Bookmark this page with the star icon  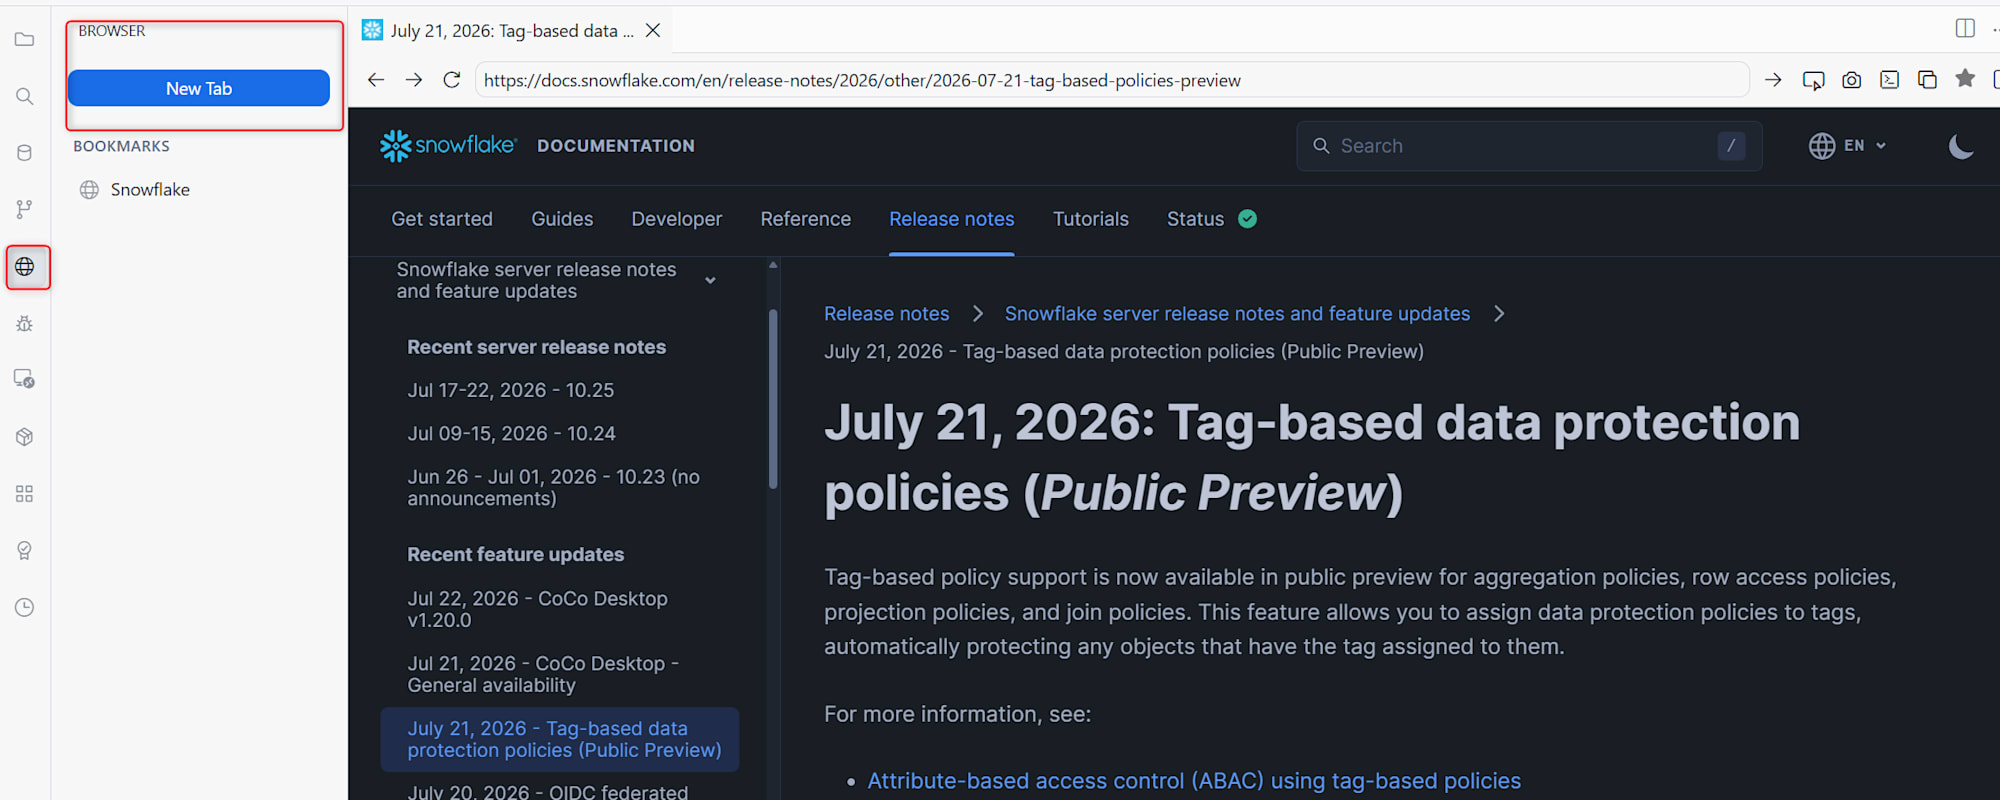point(1965,78)
